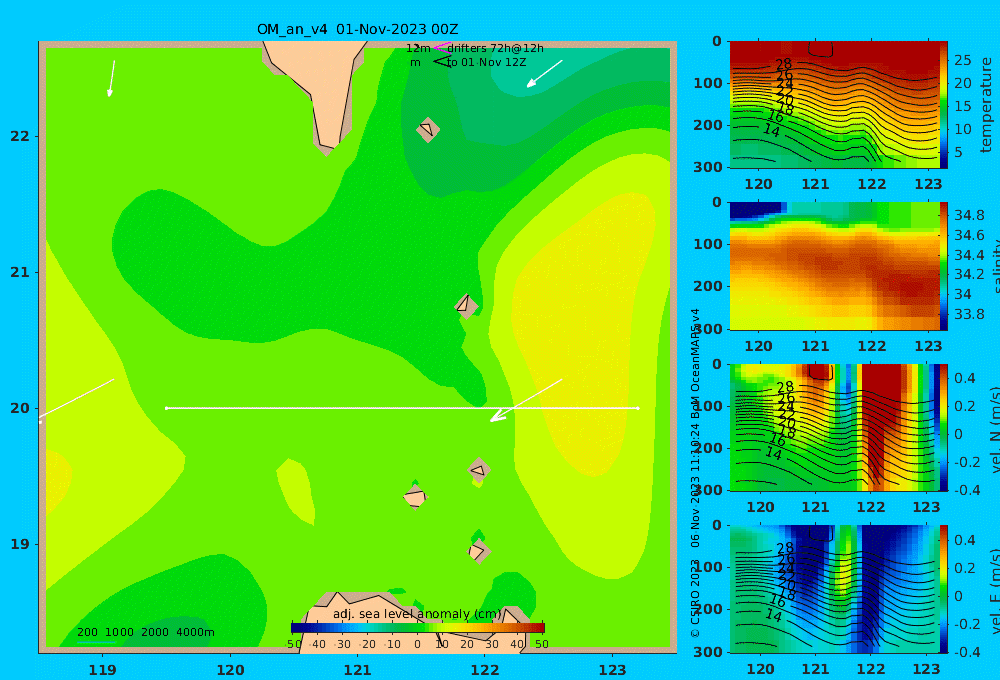Screen dimensions: 1000x680
Task: Click the downward white arrow above latitude 22
Action: (x=111, y=78)
